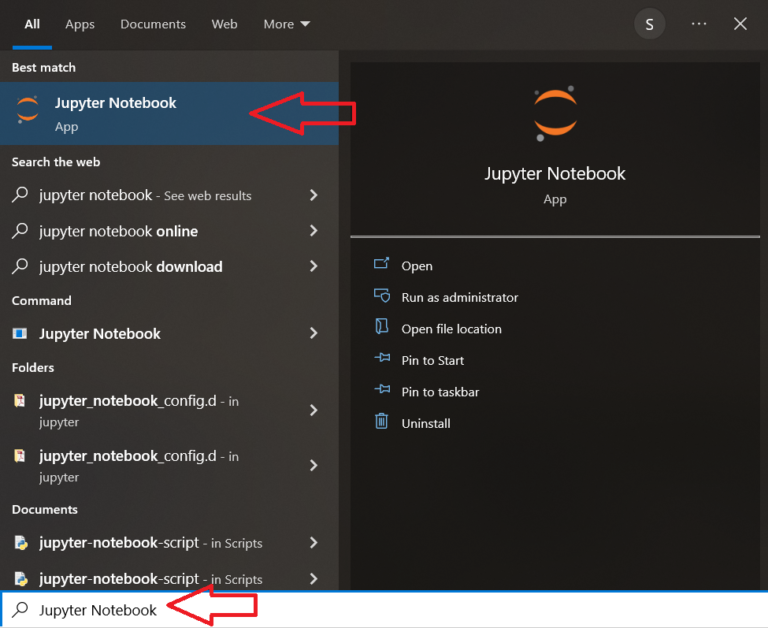Viewport: 768px width, 628px height.
Task: Click the large Jupyter logo in details pane
Action: [555, 112]
